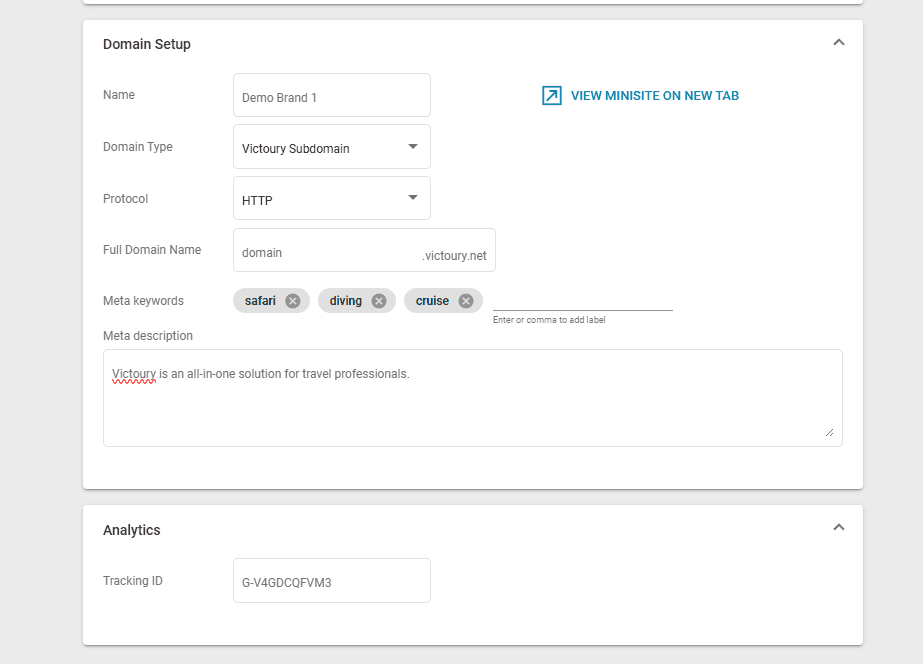Open View Minisite on New Tab link
Image resolution: width=923 pixels, height=664 pixels.
[654, 96]
